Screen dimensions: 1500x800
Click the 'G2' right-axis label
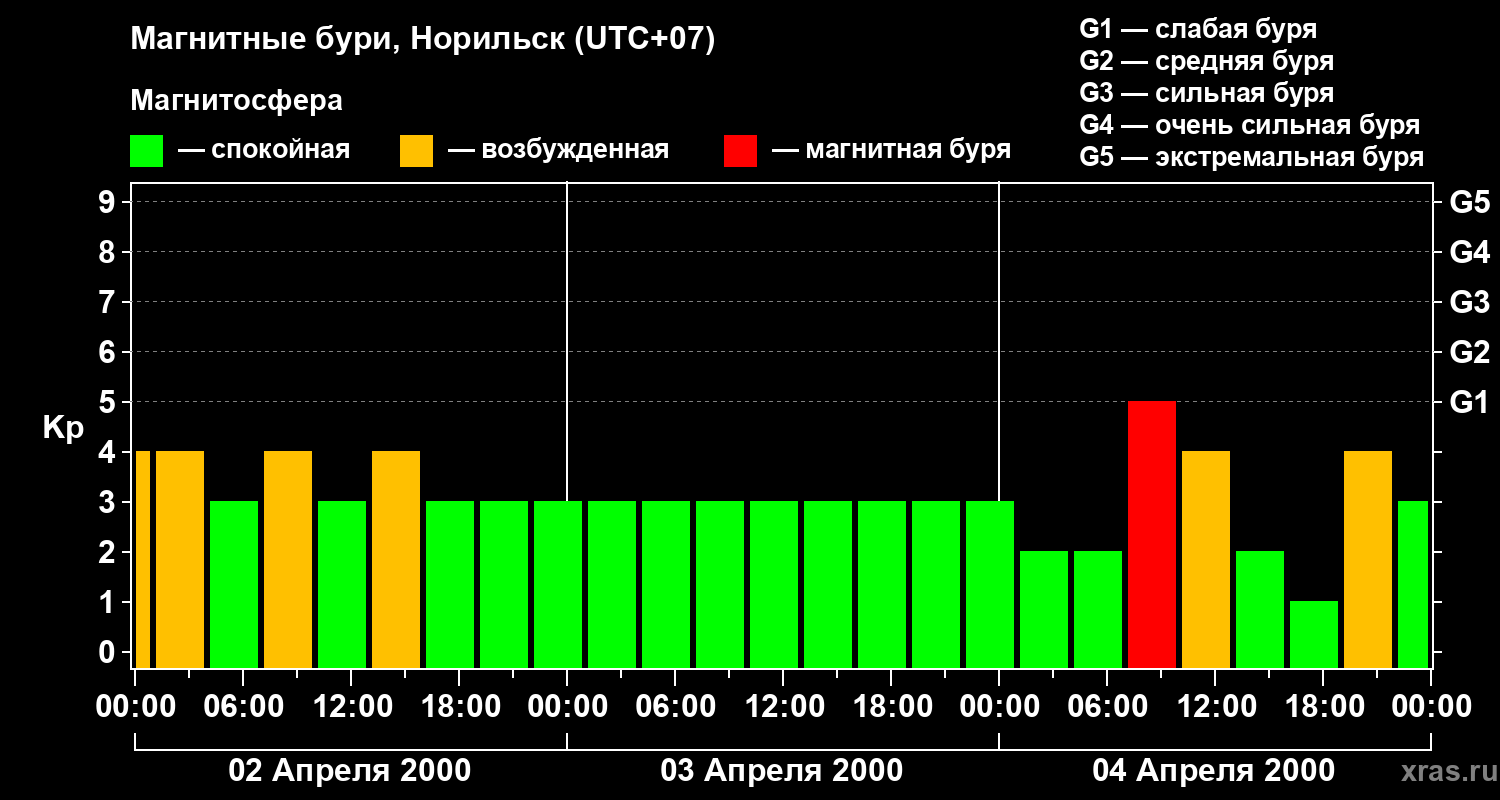1469,353
